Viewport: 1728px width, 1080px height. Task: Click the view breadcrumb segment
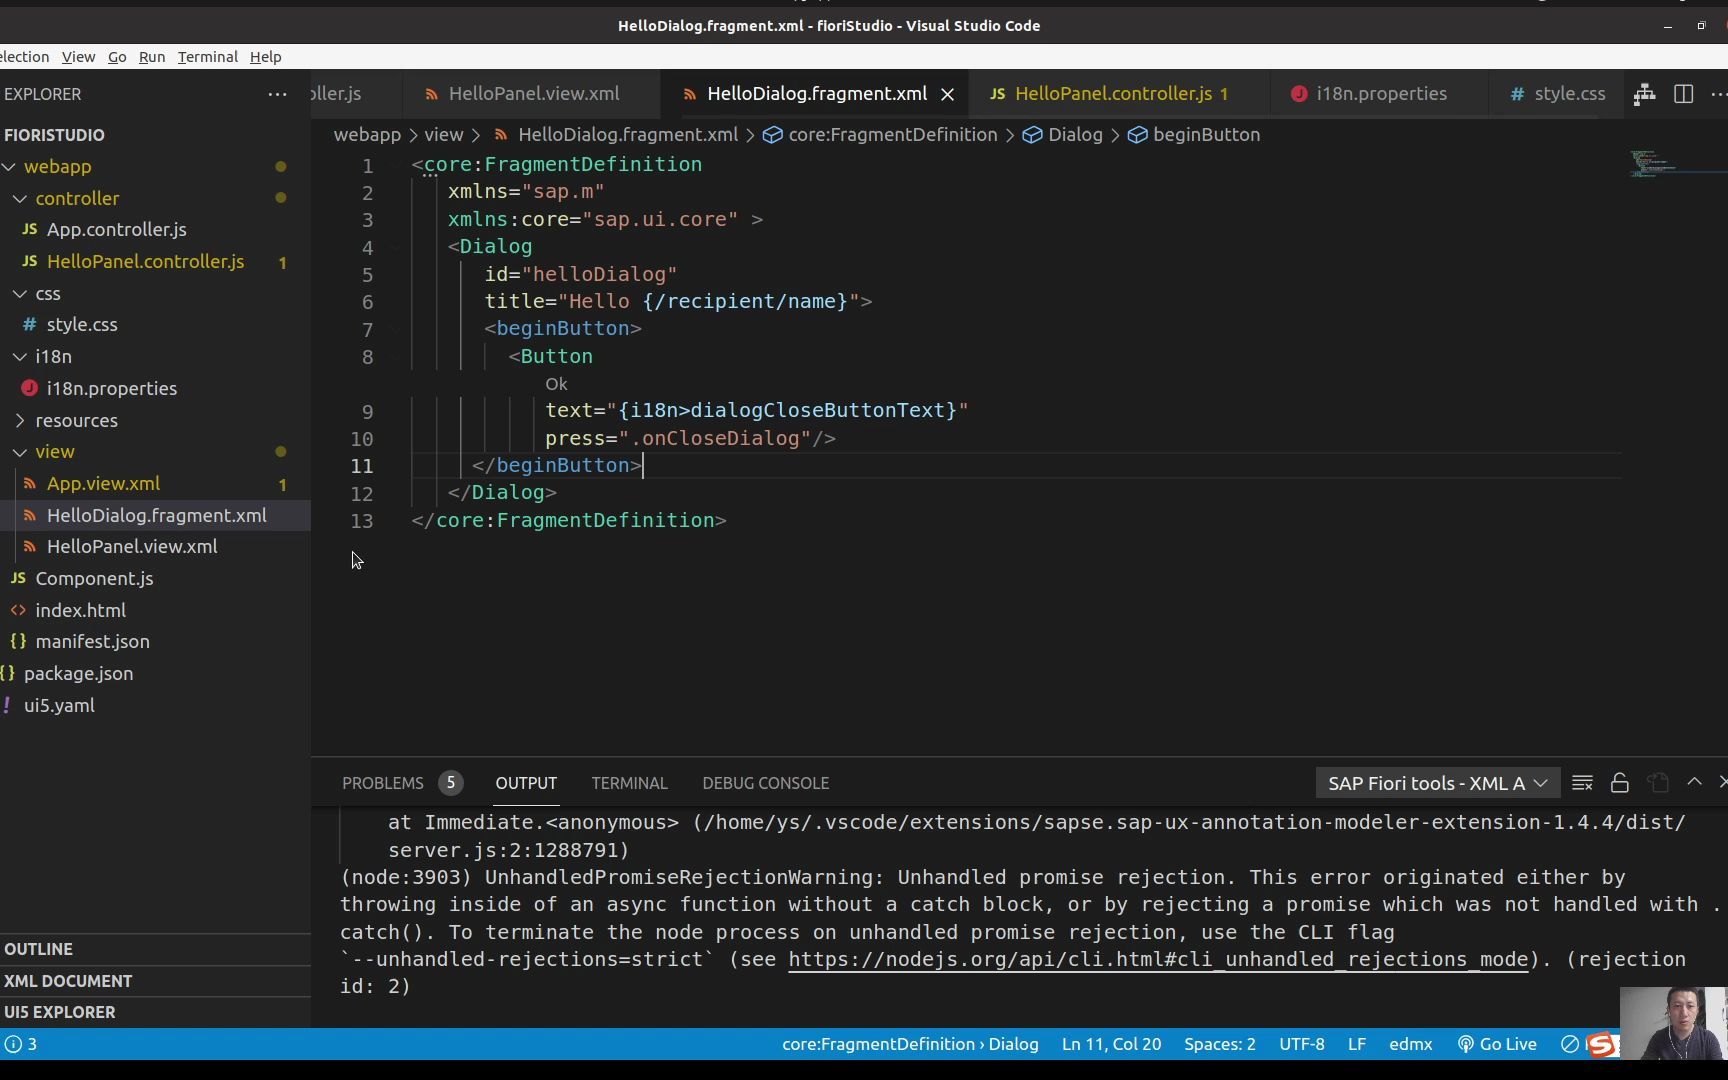443,135
